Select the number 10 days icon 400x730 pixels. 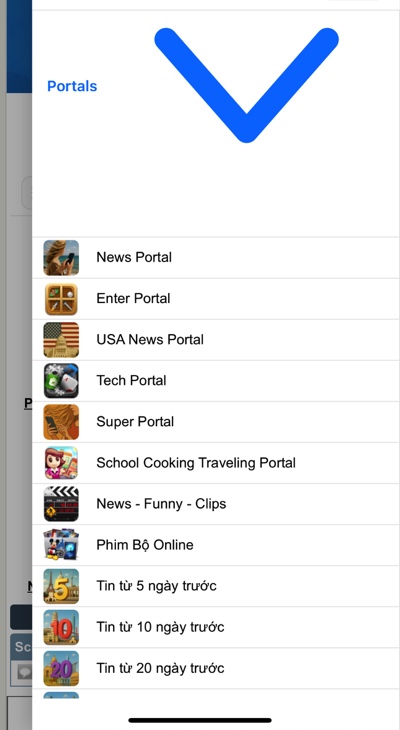coord(61,627)
